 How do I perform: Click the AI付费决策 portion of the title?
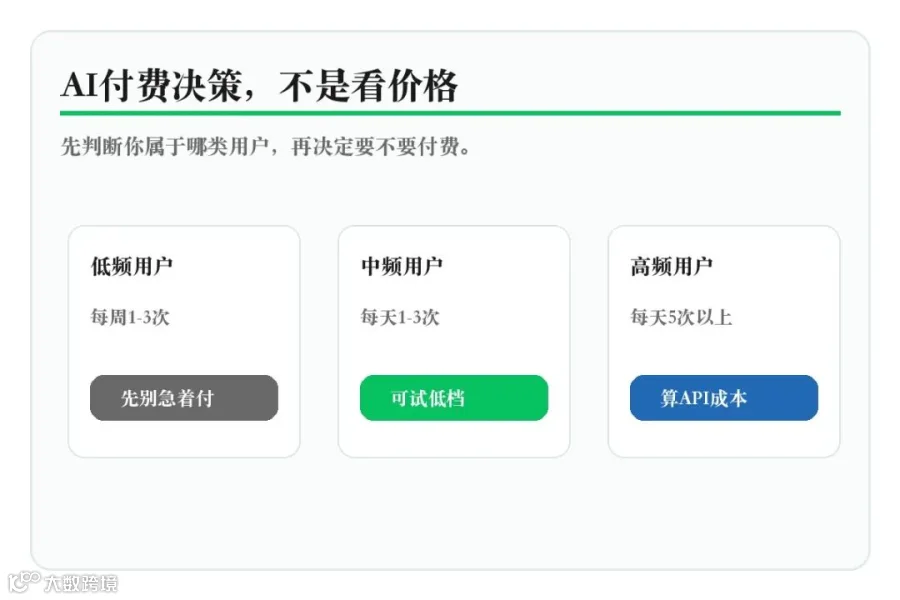151,86
